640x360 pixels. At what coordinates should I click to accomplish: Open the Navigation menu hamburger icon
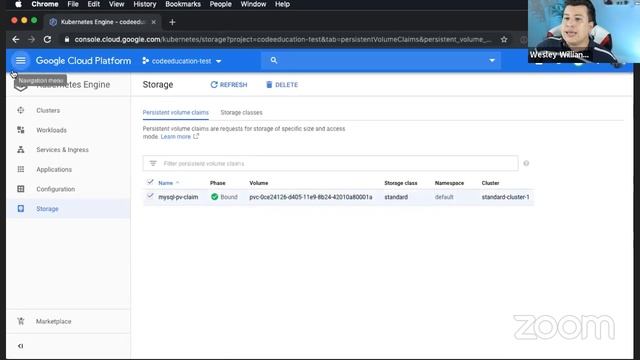pos(20,61)
